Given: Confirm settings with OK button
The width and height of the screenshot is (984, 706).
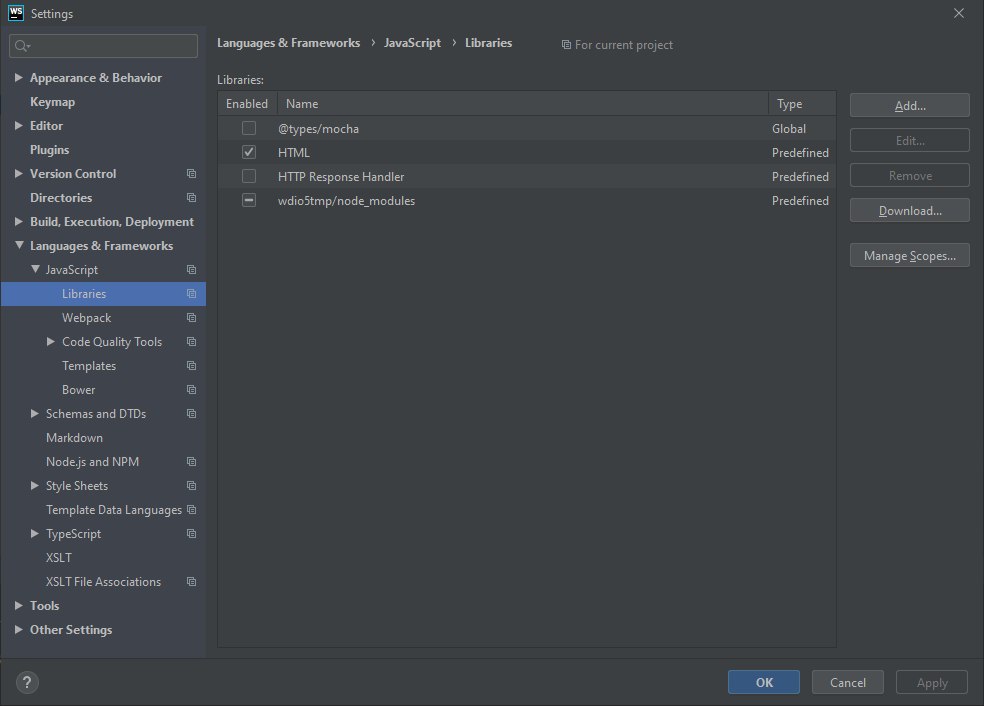Looking at the screenshot, I should pyautogui.click(x=764, y=682).
